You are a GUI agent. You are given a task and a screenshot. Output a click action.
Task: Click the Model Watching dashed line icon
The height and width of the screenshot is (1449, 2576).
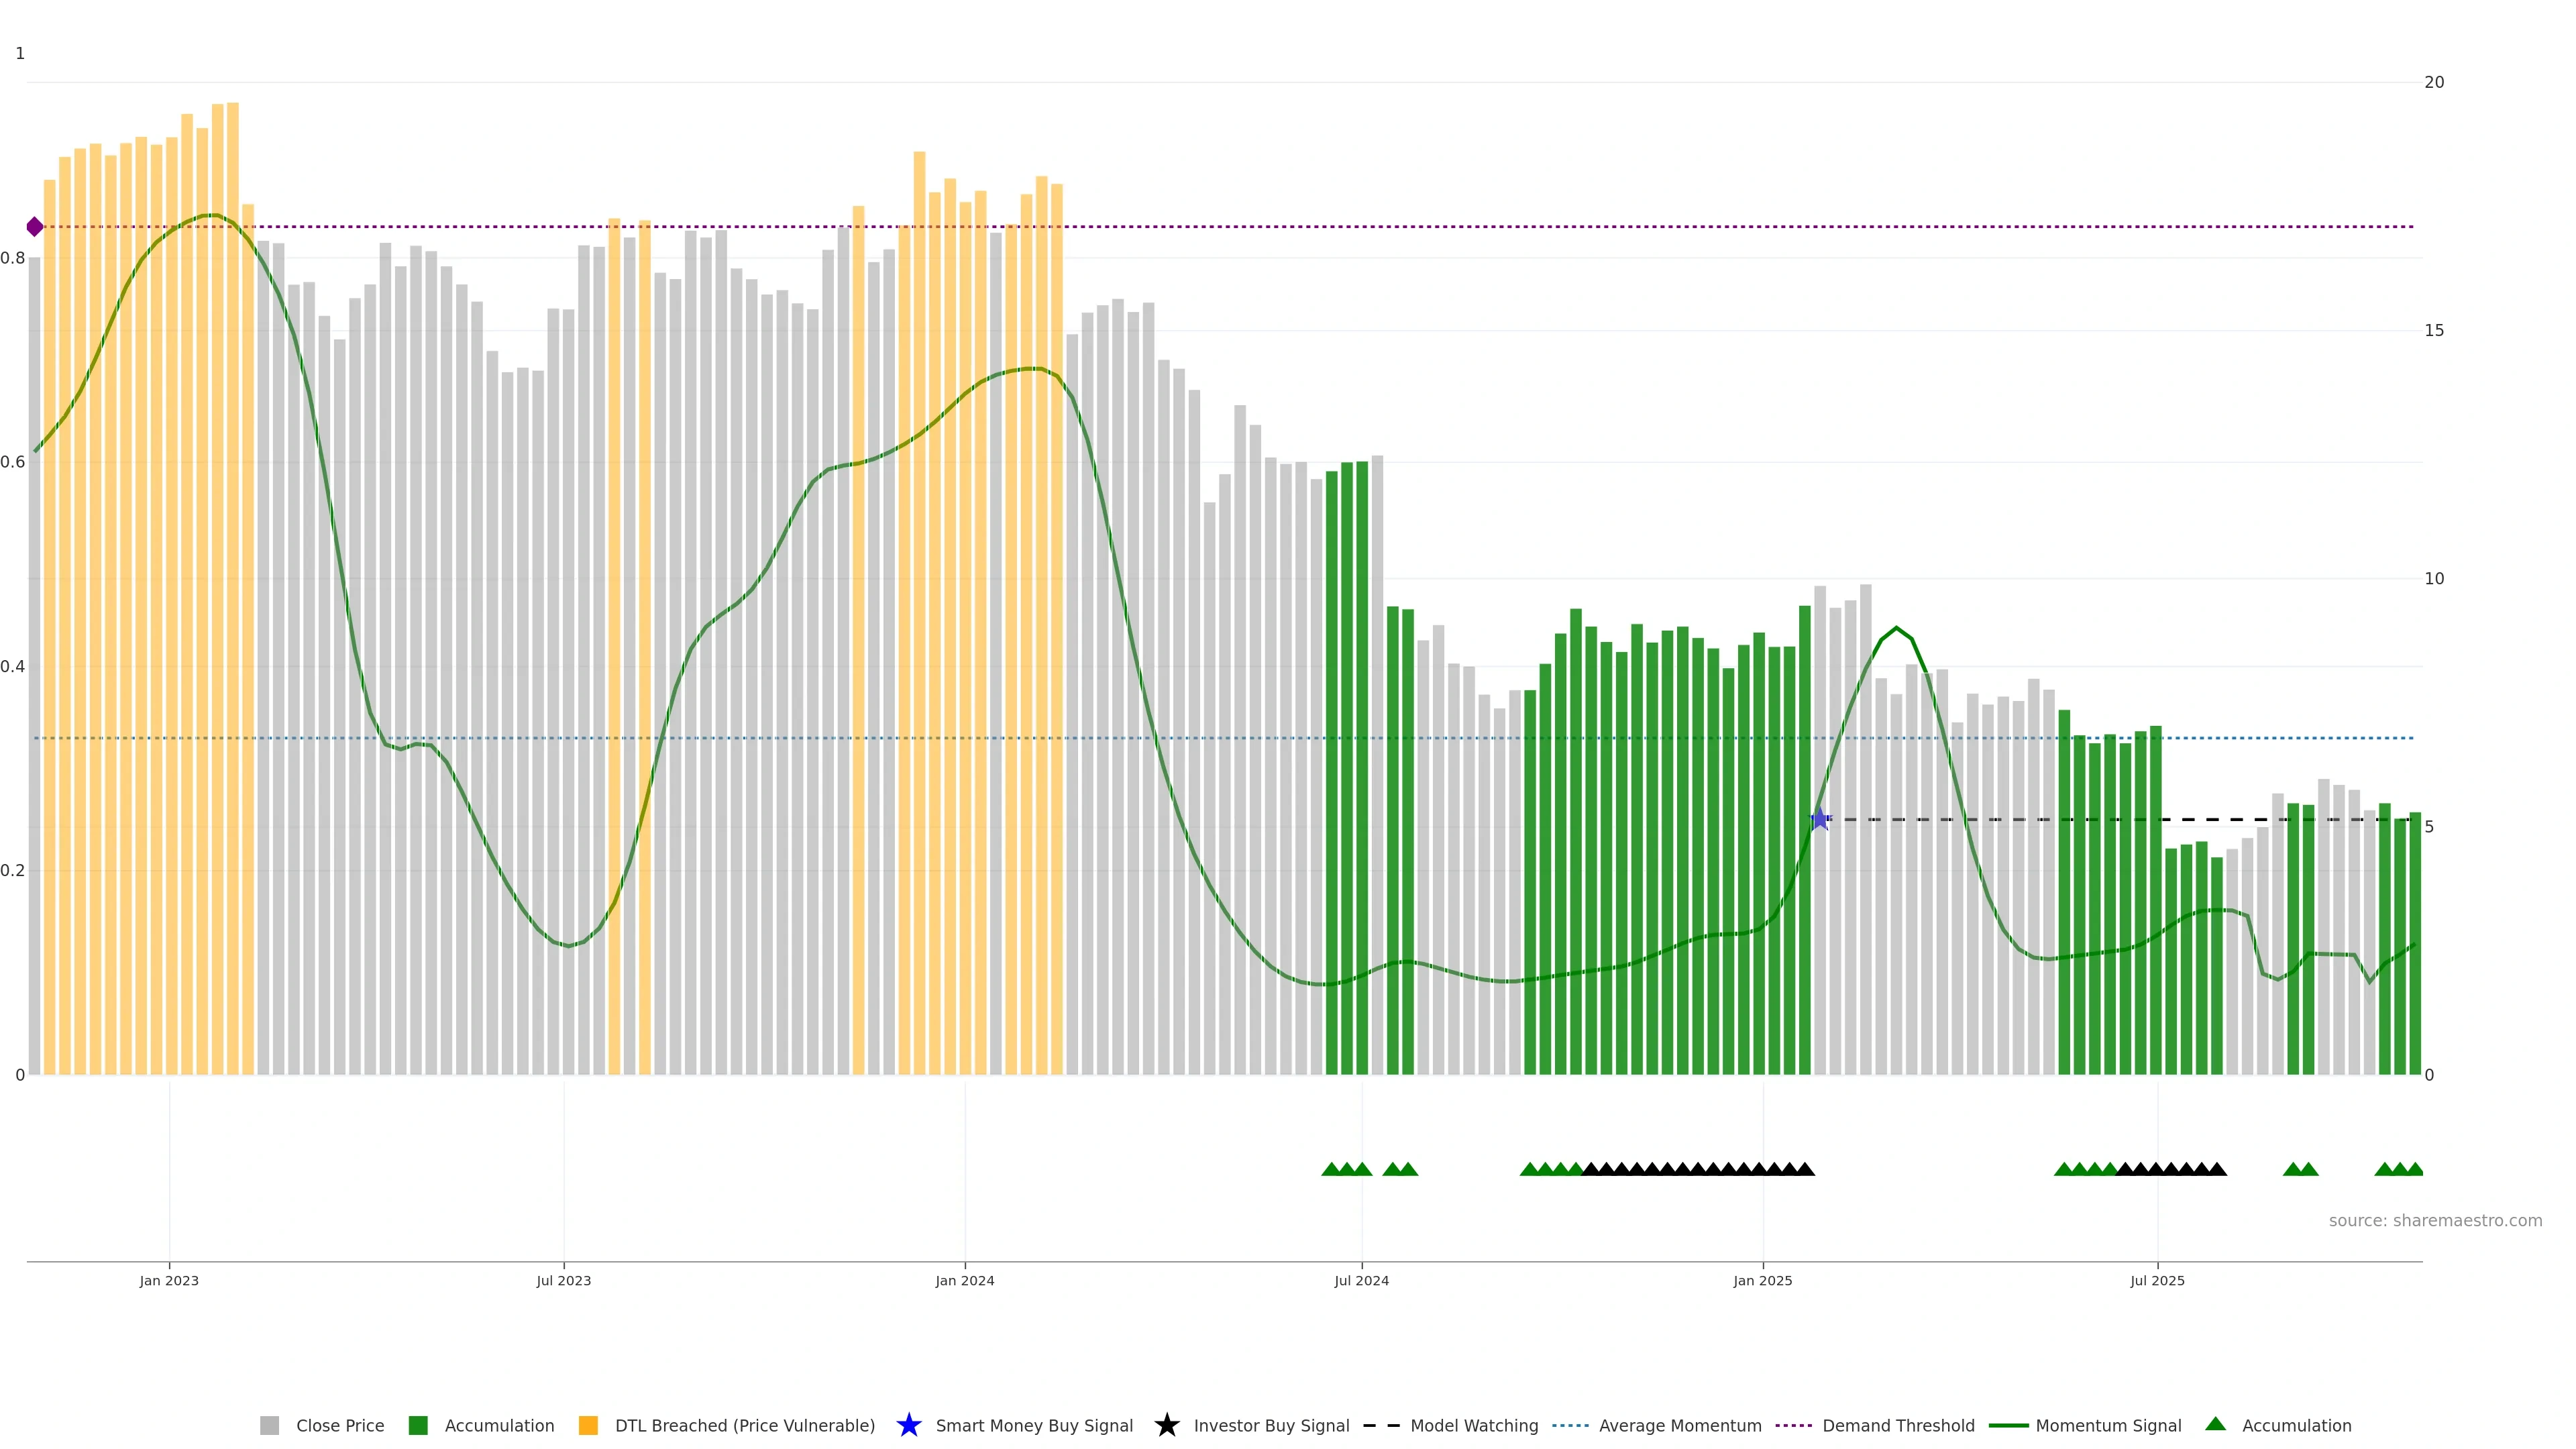[1381, 1425]
